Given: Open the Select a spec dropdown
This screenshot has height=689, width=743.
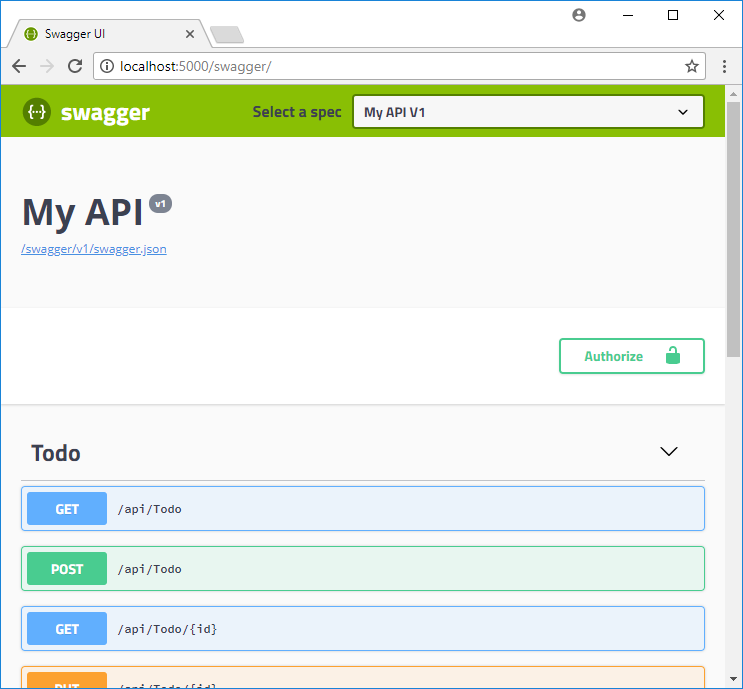Looking at the screenshot, I should [528, 112].
